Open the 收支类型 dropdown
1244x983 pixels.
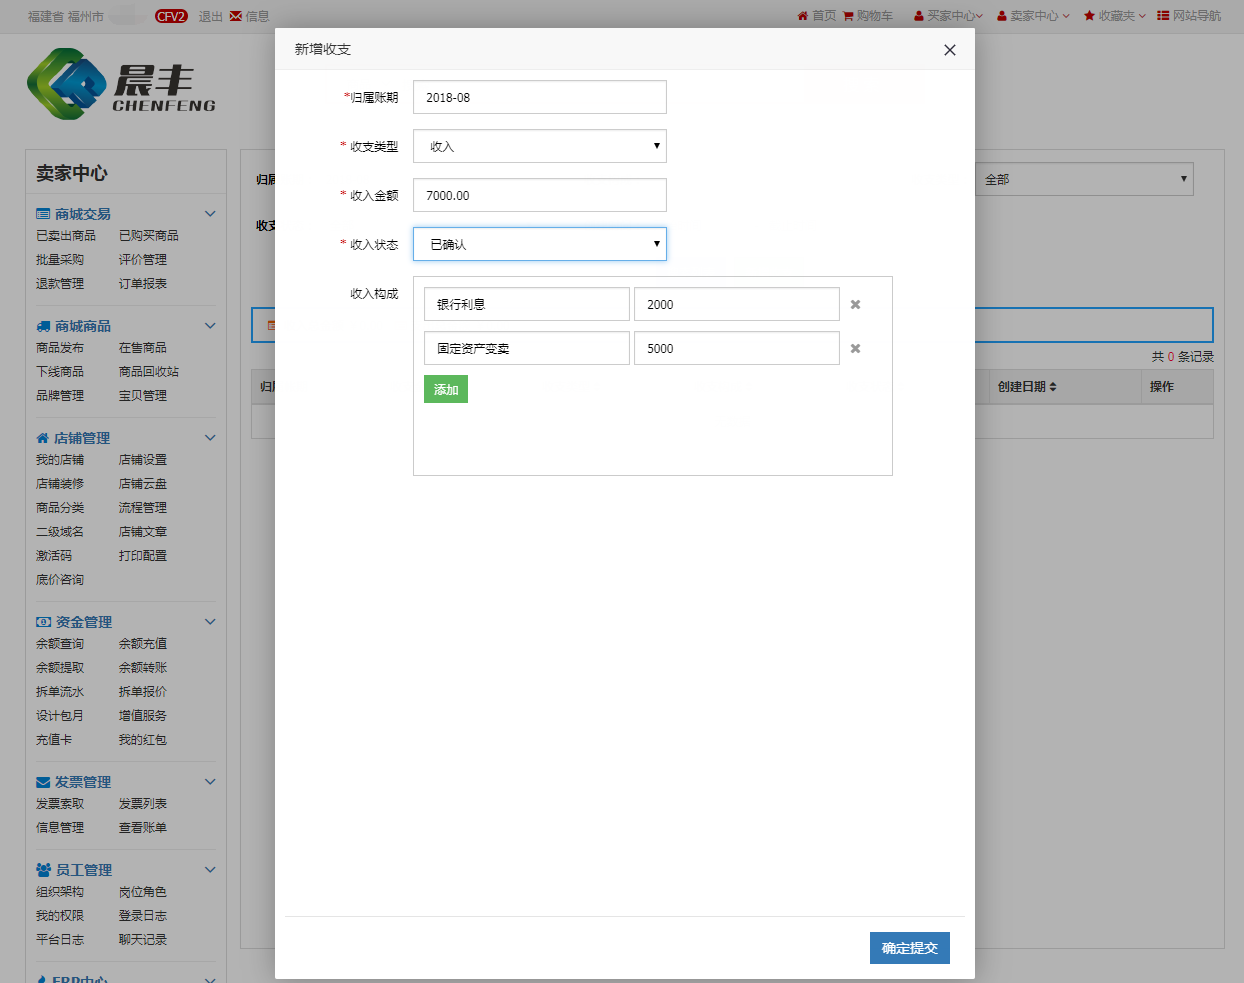[539, 146]
